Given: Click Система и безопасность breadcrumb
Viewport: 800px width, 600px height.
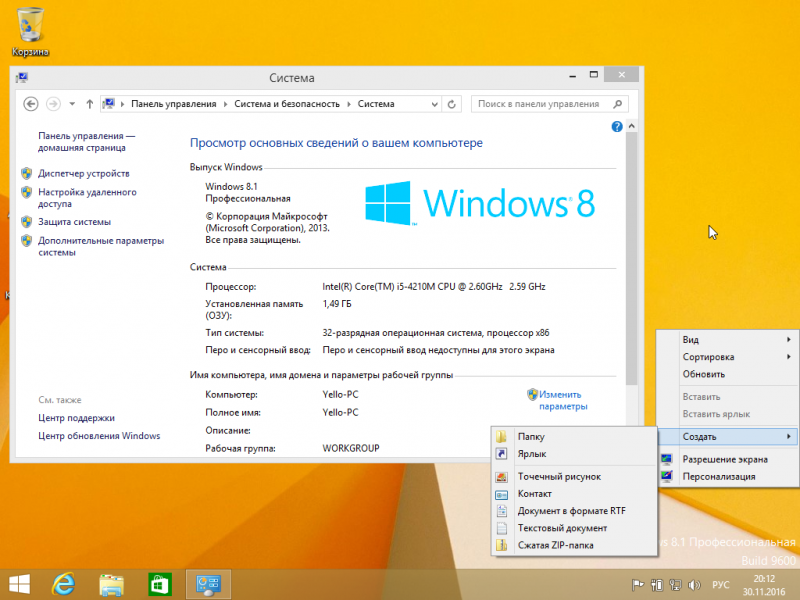Looking at the screenshot, I should (287, 104).
